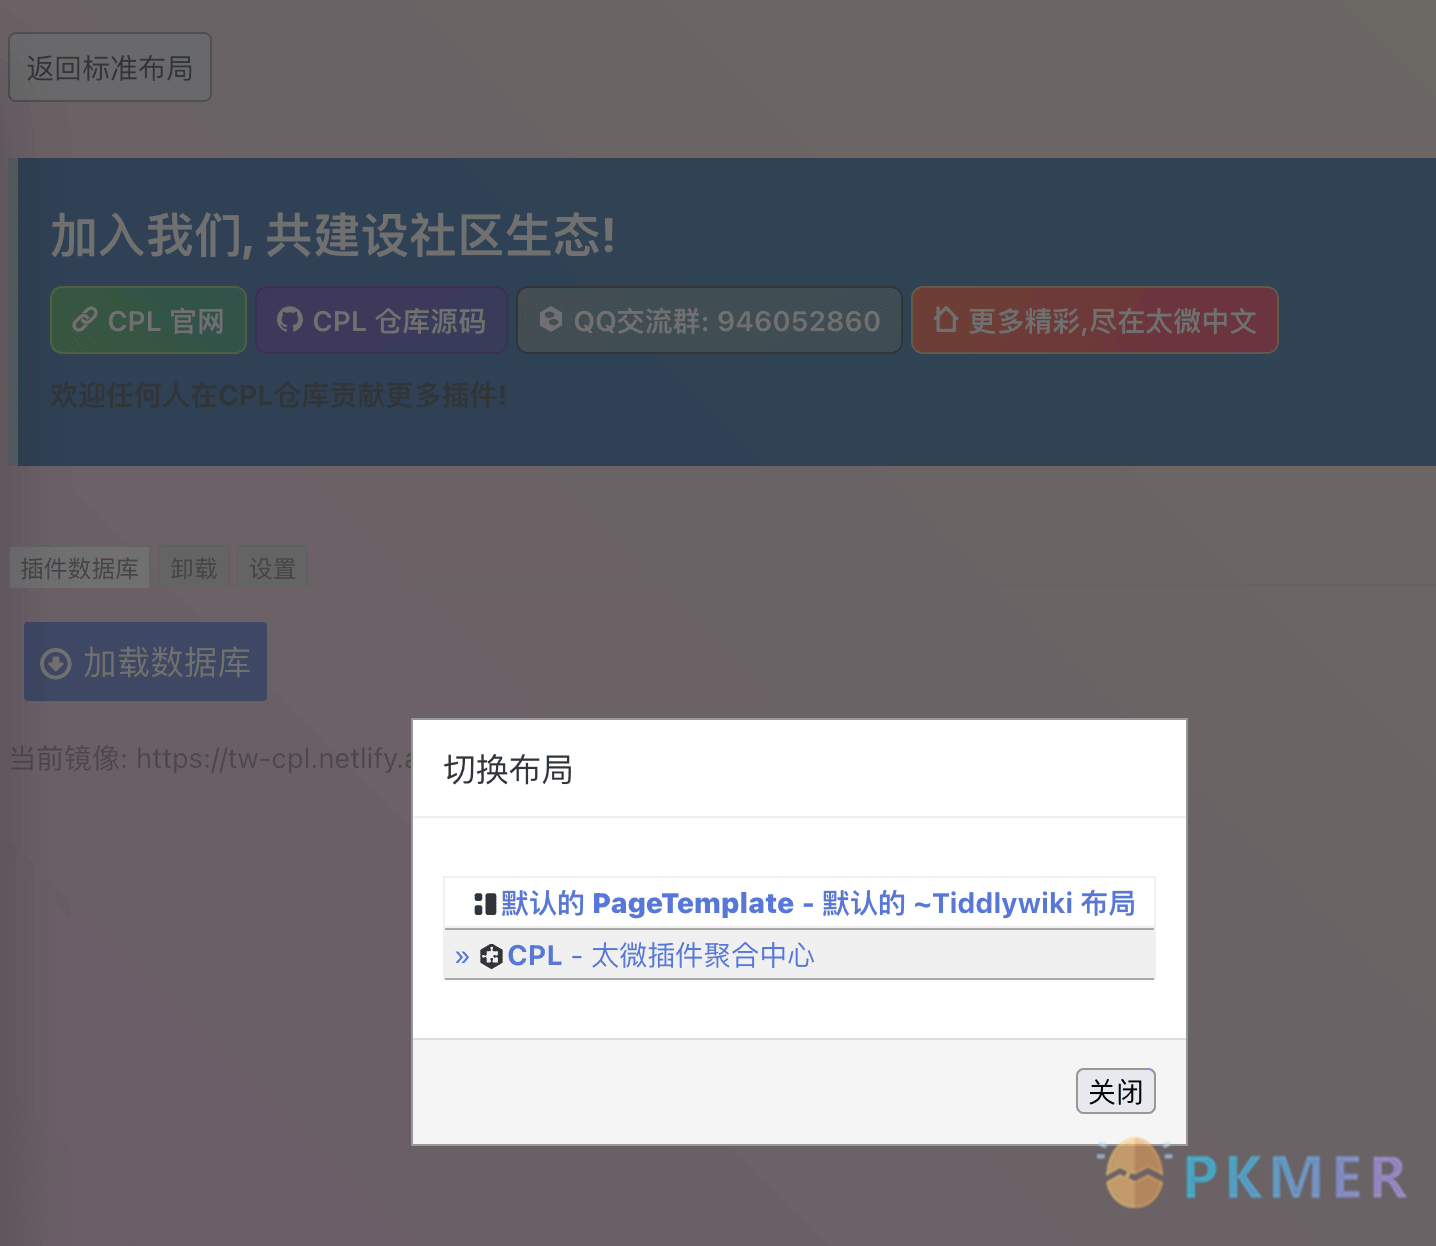Click the 加载数据库 button
The width and height of the screenshot is (1436, 1246).
(145, 662)
